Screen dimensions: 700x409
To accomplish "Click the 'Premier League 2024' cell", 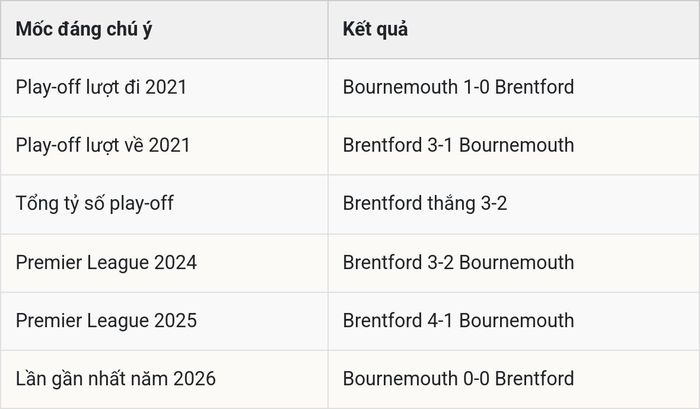I will click(164, 263).
